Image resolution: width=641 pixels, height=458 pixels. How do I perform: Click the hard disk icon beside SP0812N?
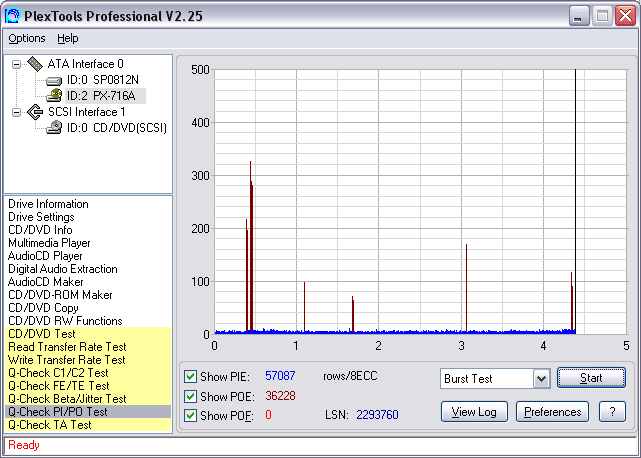tap(54, 81)
